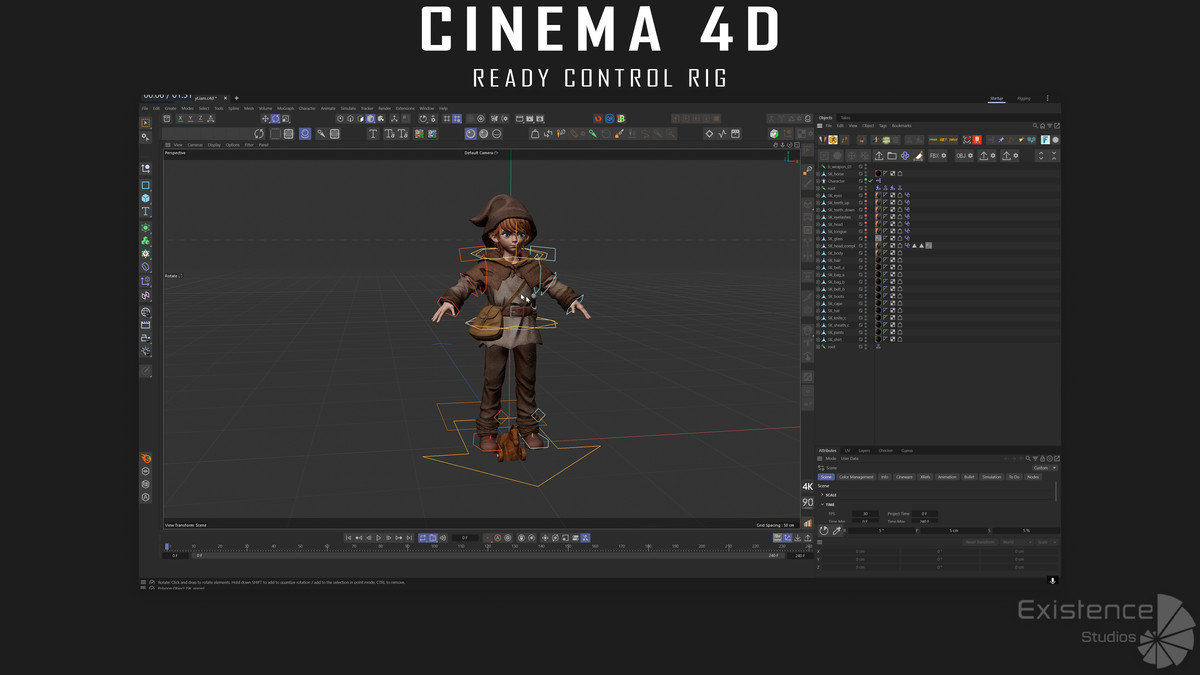The image size is (1200, 675).
Task: Toggle visibility dots of SK_head
Action: 866,224
